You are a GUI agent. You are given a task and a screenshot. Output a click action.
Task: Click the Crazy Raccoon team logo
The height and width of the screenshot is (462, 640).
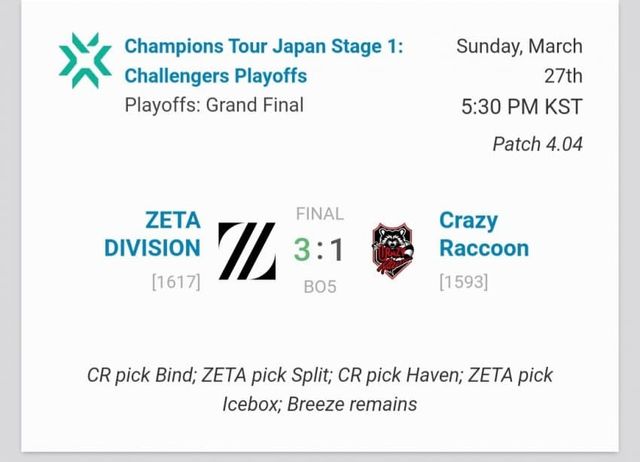[390, 250]
